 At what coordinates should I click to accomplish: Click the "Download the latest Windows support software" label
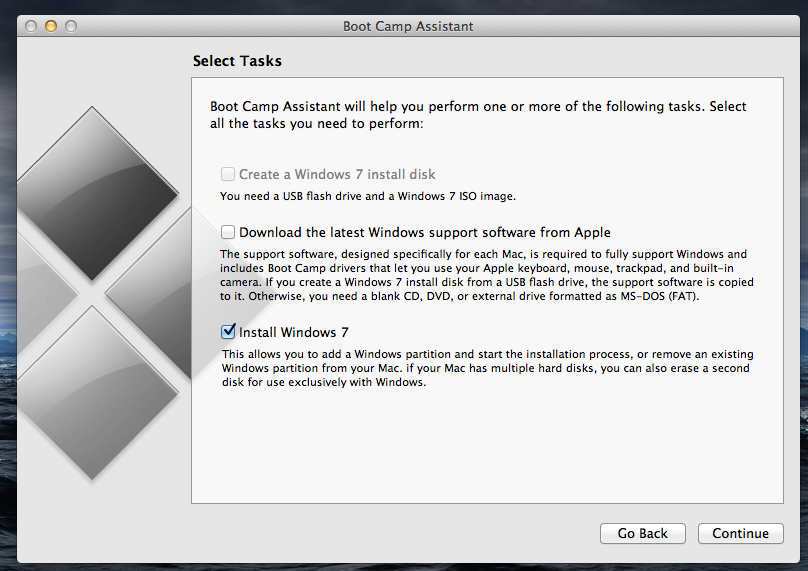click(425, 232)
